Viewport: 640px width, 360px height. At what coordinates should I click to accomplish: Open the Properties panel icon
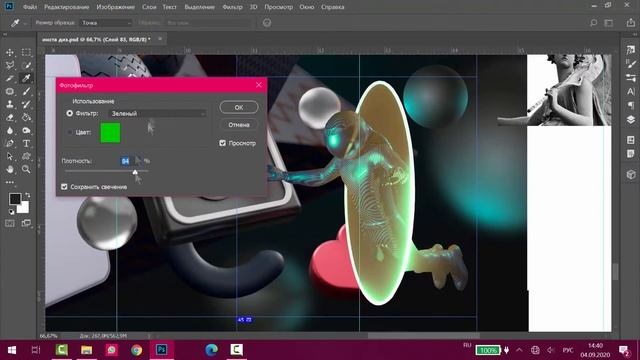pos(631,140)
